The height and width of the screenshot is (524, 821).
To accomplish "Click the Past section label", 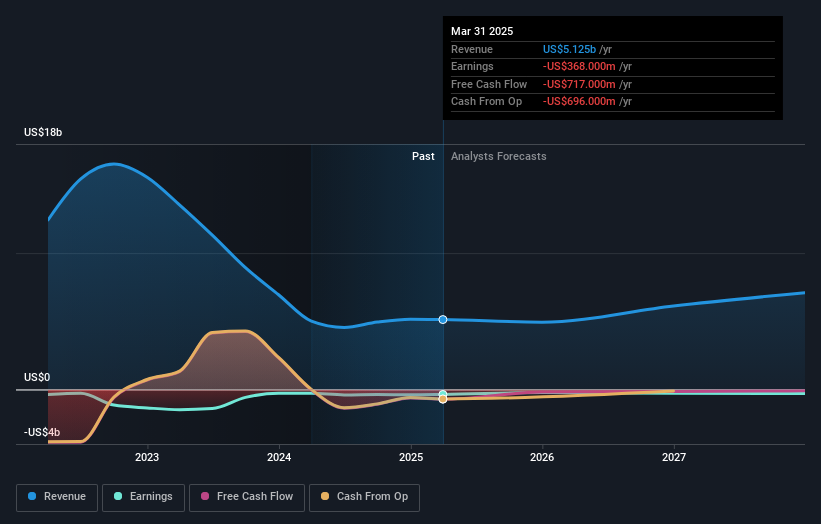I will (423, 157).
